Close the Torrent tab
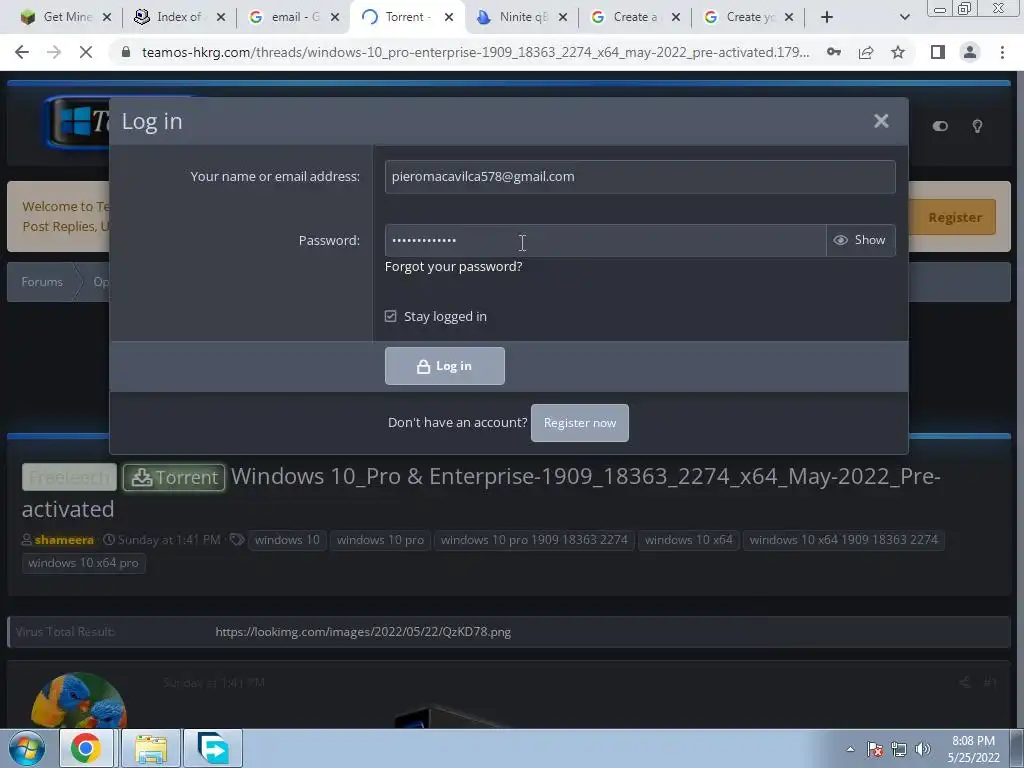 pos(449,17)
